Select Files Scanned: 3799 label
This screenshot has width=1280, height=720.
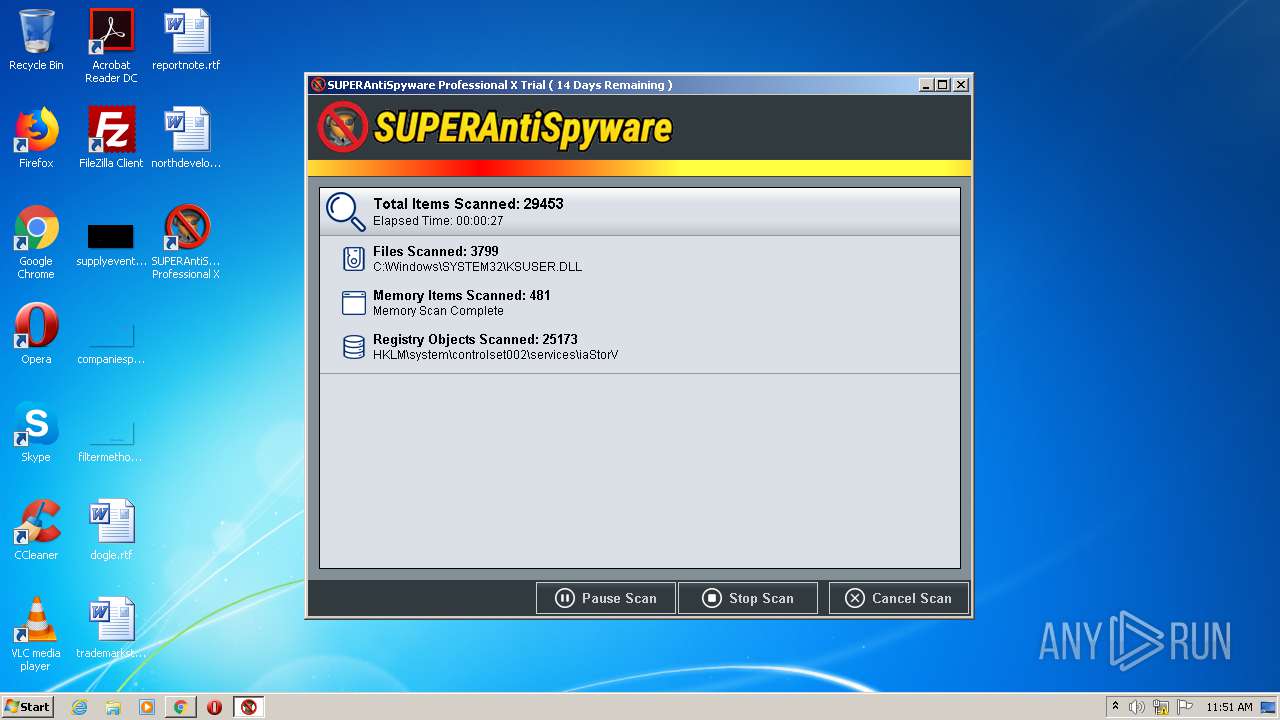pos(435,251)
